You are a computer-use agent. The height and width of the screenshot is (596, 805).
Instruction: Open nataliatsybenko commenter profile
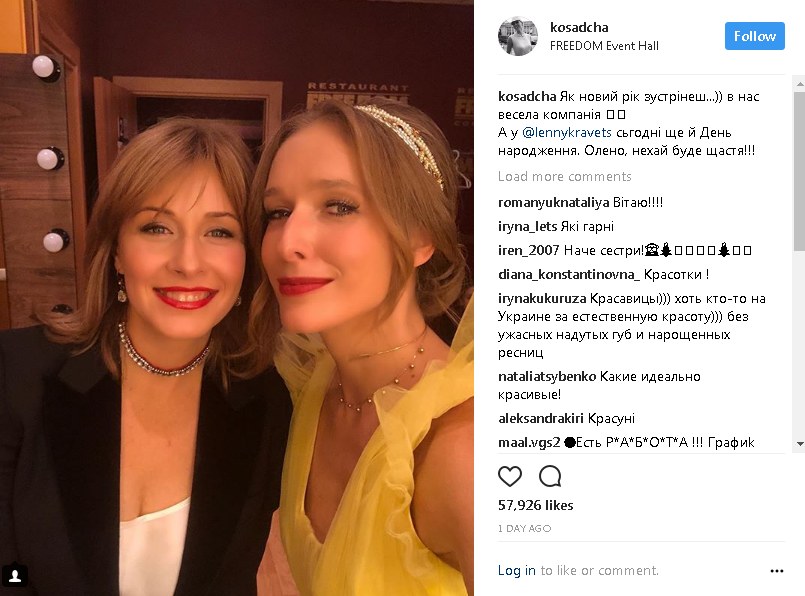(x=547, y=377)
